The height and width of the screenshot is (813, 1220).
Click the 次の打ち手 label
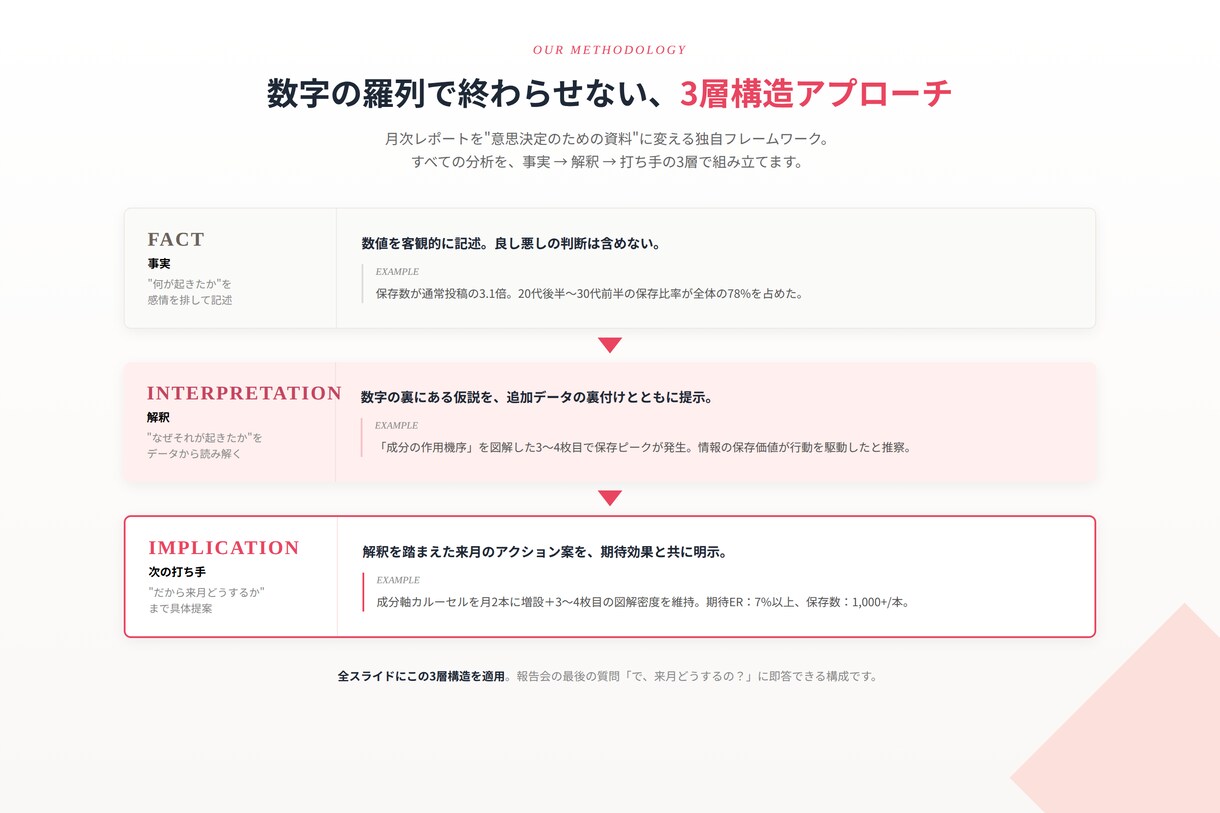[x=177, y=573]
